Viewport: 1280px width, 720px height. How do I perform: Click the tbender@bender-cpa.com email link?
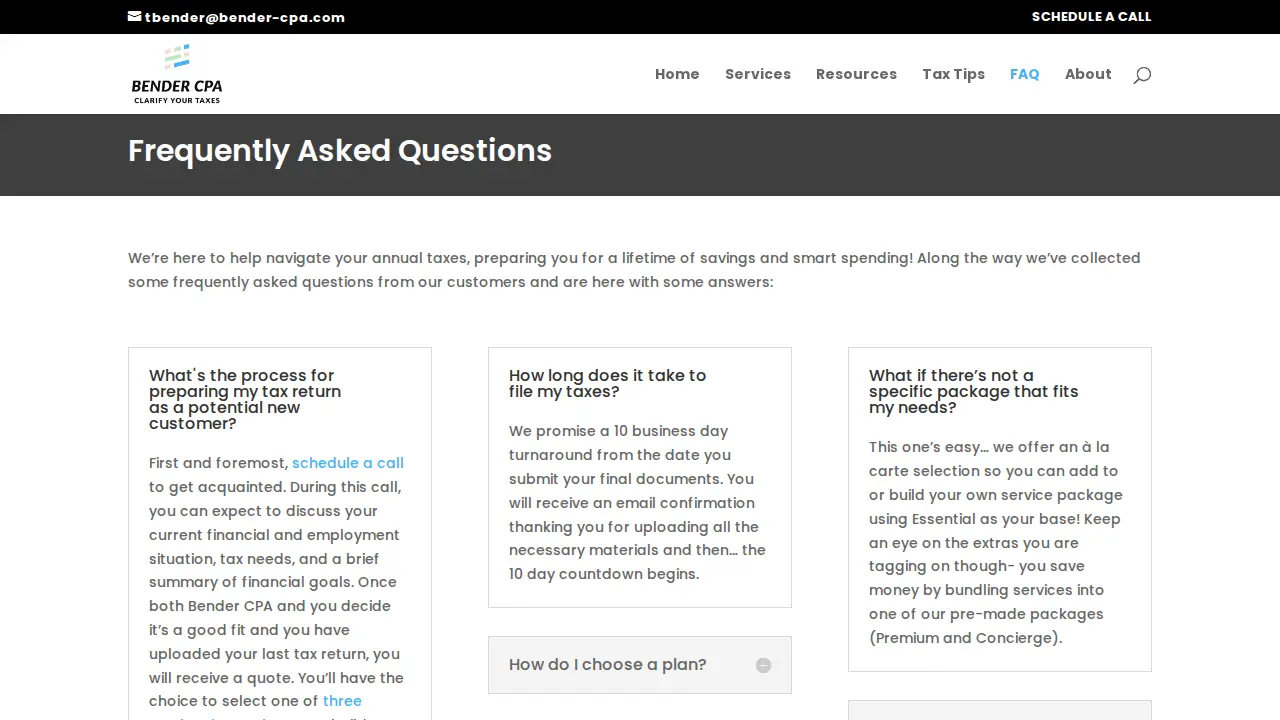tap(244, 17)
